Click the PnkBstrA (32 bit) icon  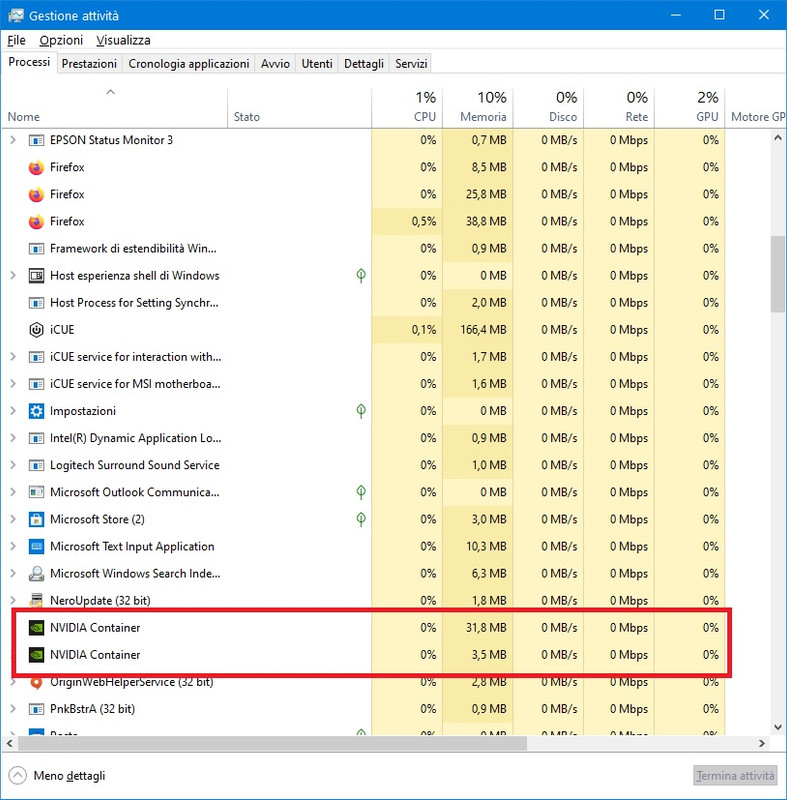[x=36, y=709]
